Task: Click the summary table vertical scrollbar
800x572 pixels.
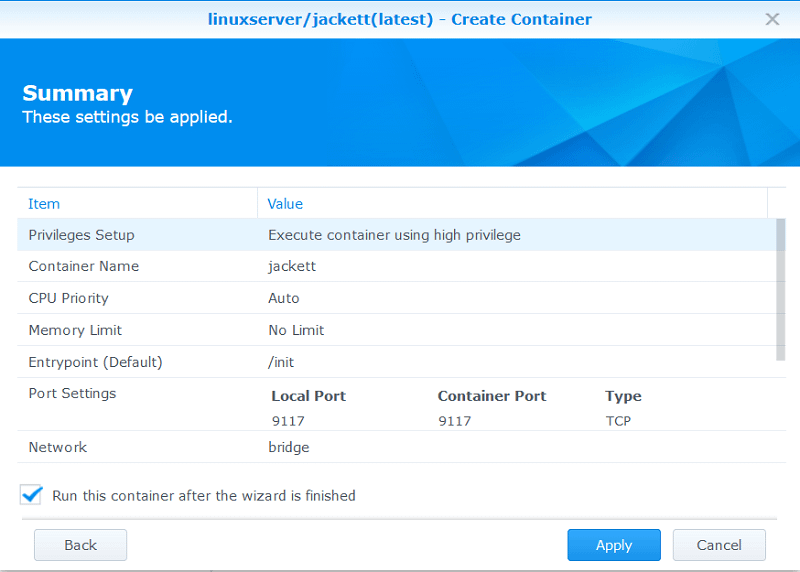Action: click(x=780, y=289)
